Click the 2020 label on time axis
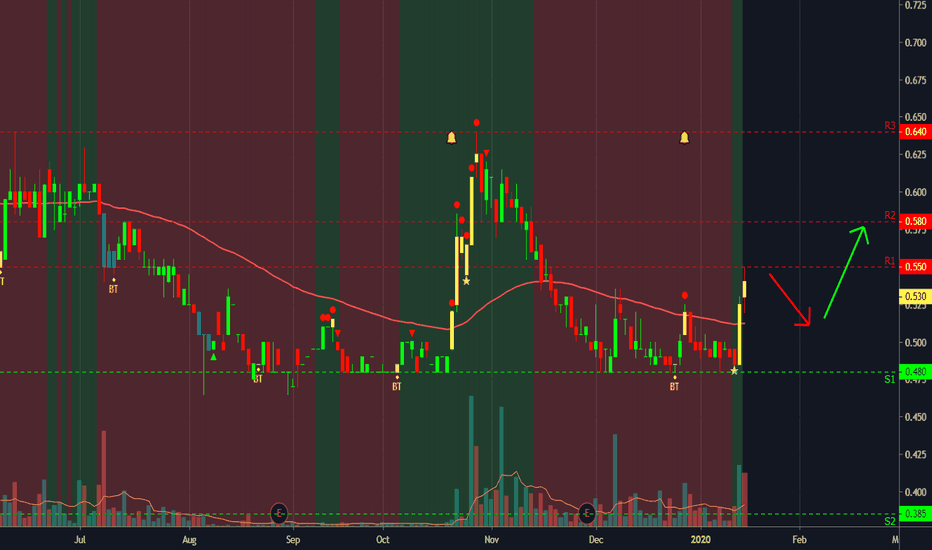This screenshot has width=932, height=550. 701,540
